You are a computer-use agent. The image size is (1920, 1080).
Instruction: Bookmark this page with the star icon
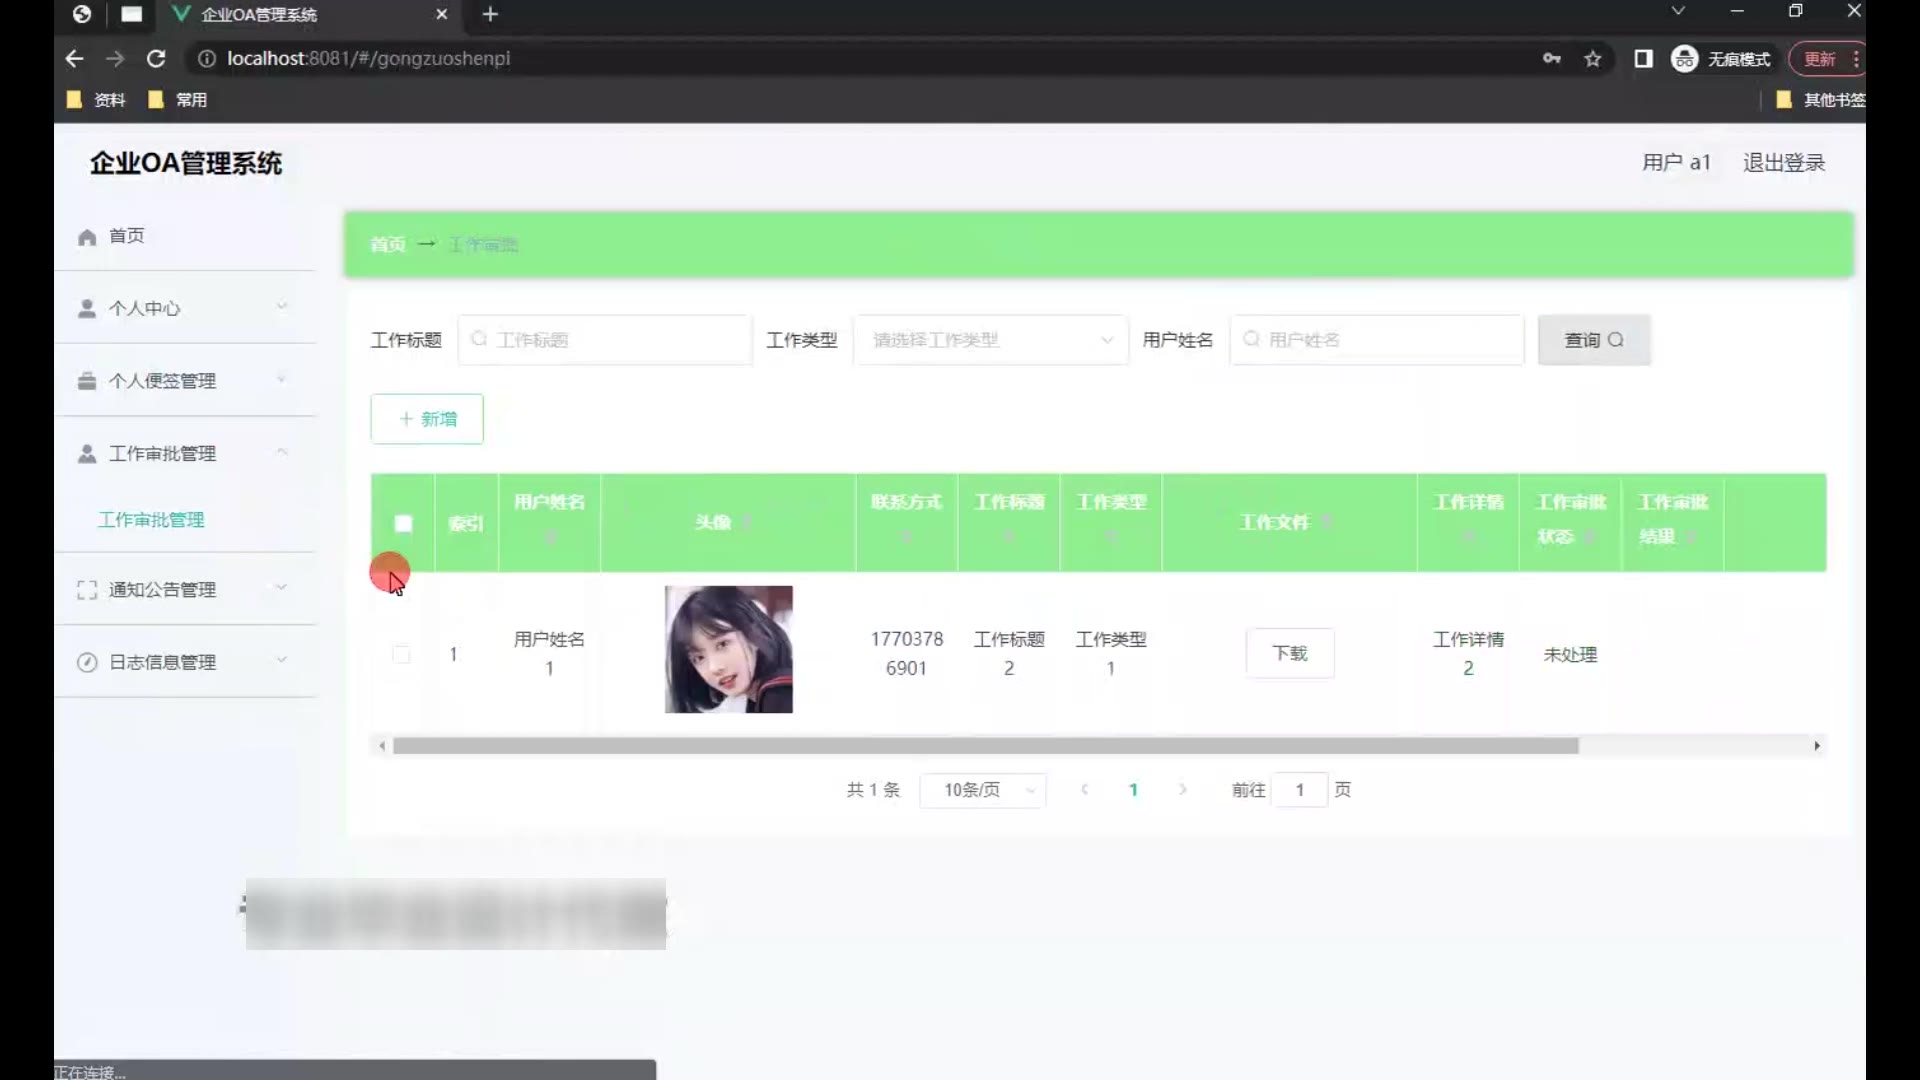[x=1593, y=59]
